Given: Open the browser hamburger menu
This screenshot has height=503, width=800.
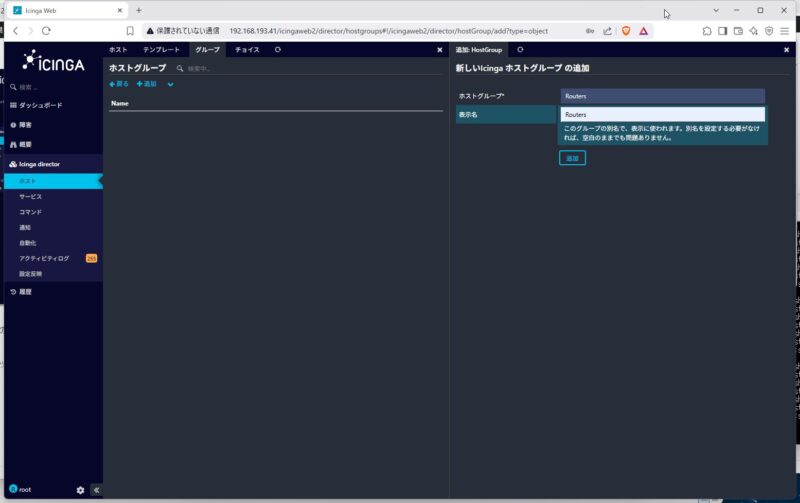Looking at the screenshot, I should pos(785,31).
